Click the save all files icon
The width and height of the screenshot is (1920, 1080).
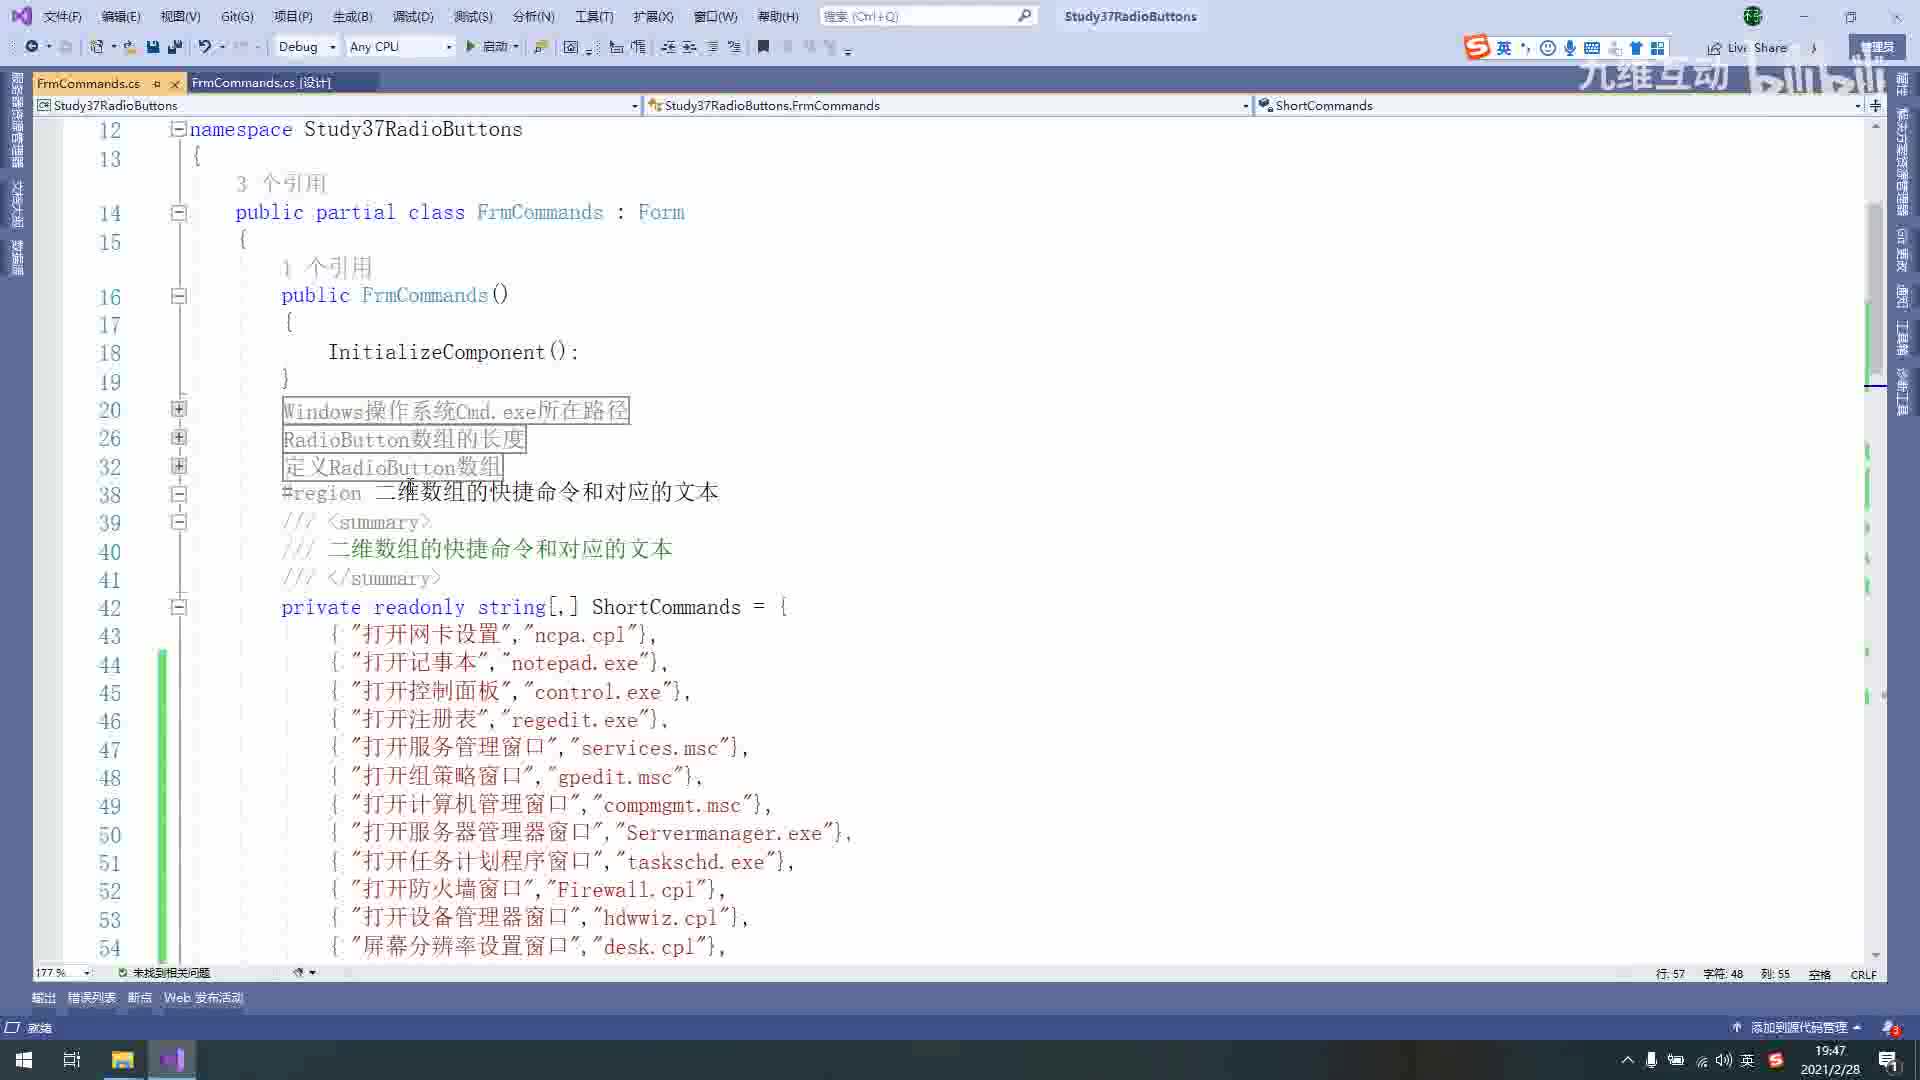point(175,47)
